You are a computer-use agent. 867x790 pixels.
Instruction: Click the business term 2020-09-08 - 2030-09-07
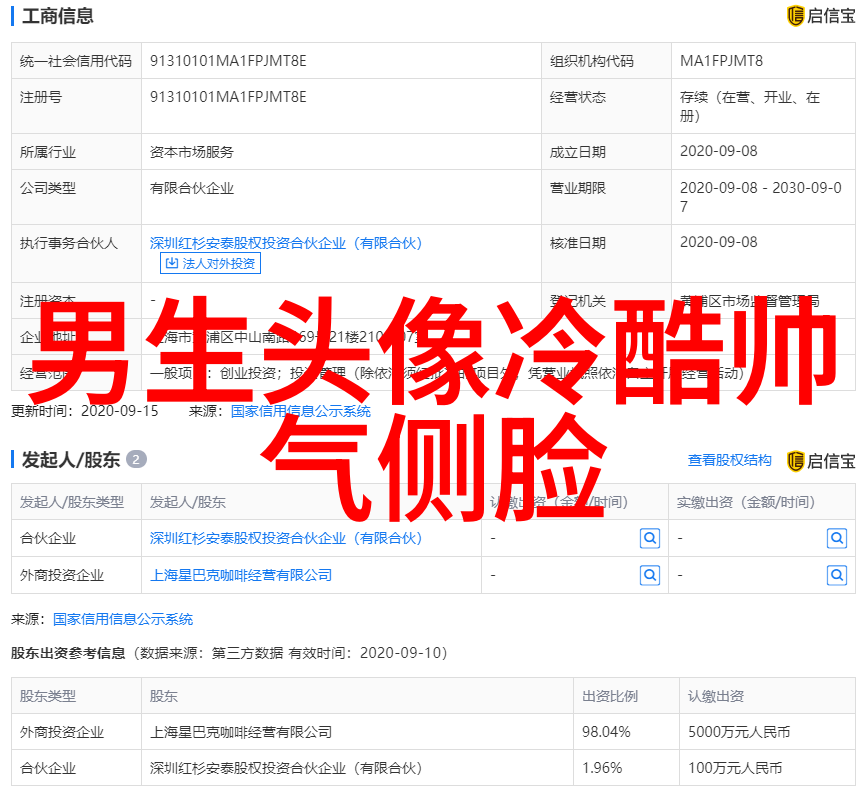click(x=761, y=197)
